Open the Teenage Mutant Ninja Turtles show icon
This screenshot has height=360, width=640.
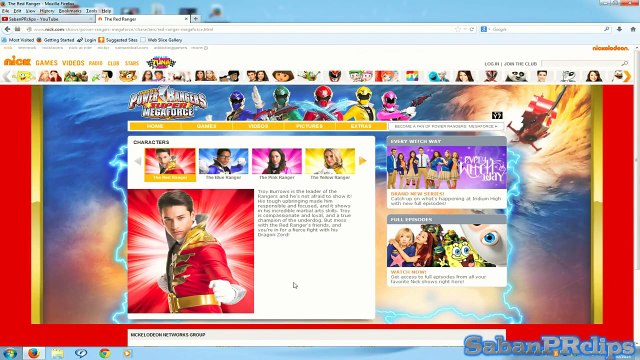(76, 76)
